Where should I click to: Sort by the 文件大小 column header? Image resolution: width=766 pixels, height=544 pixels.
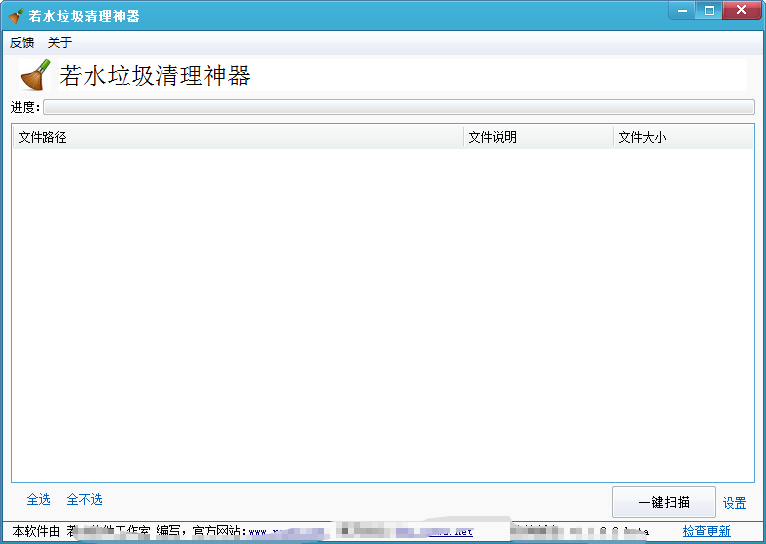pos(683,137)
